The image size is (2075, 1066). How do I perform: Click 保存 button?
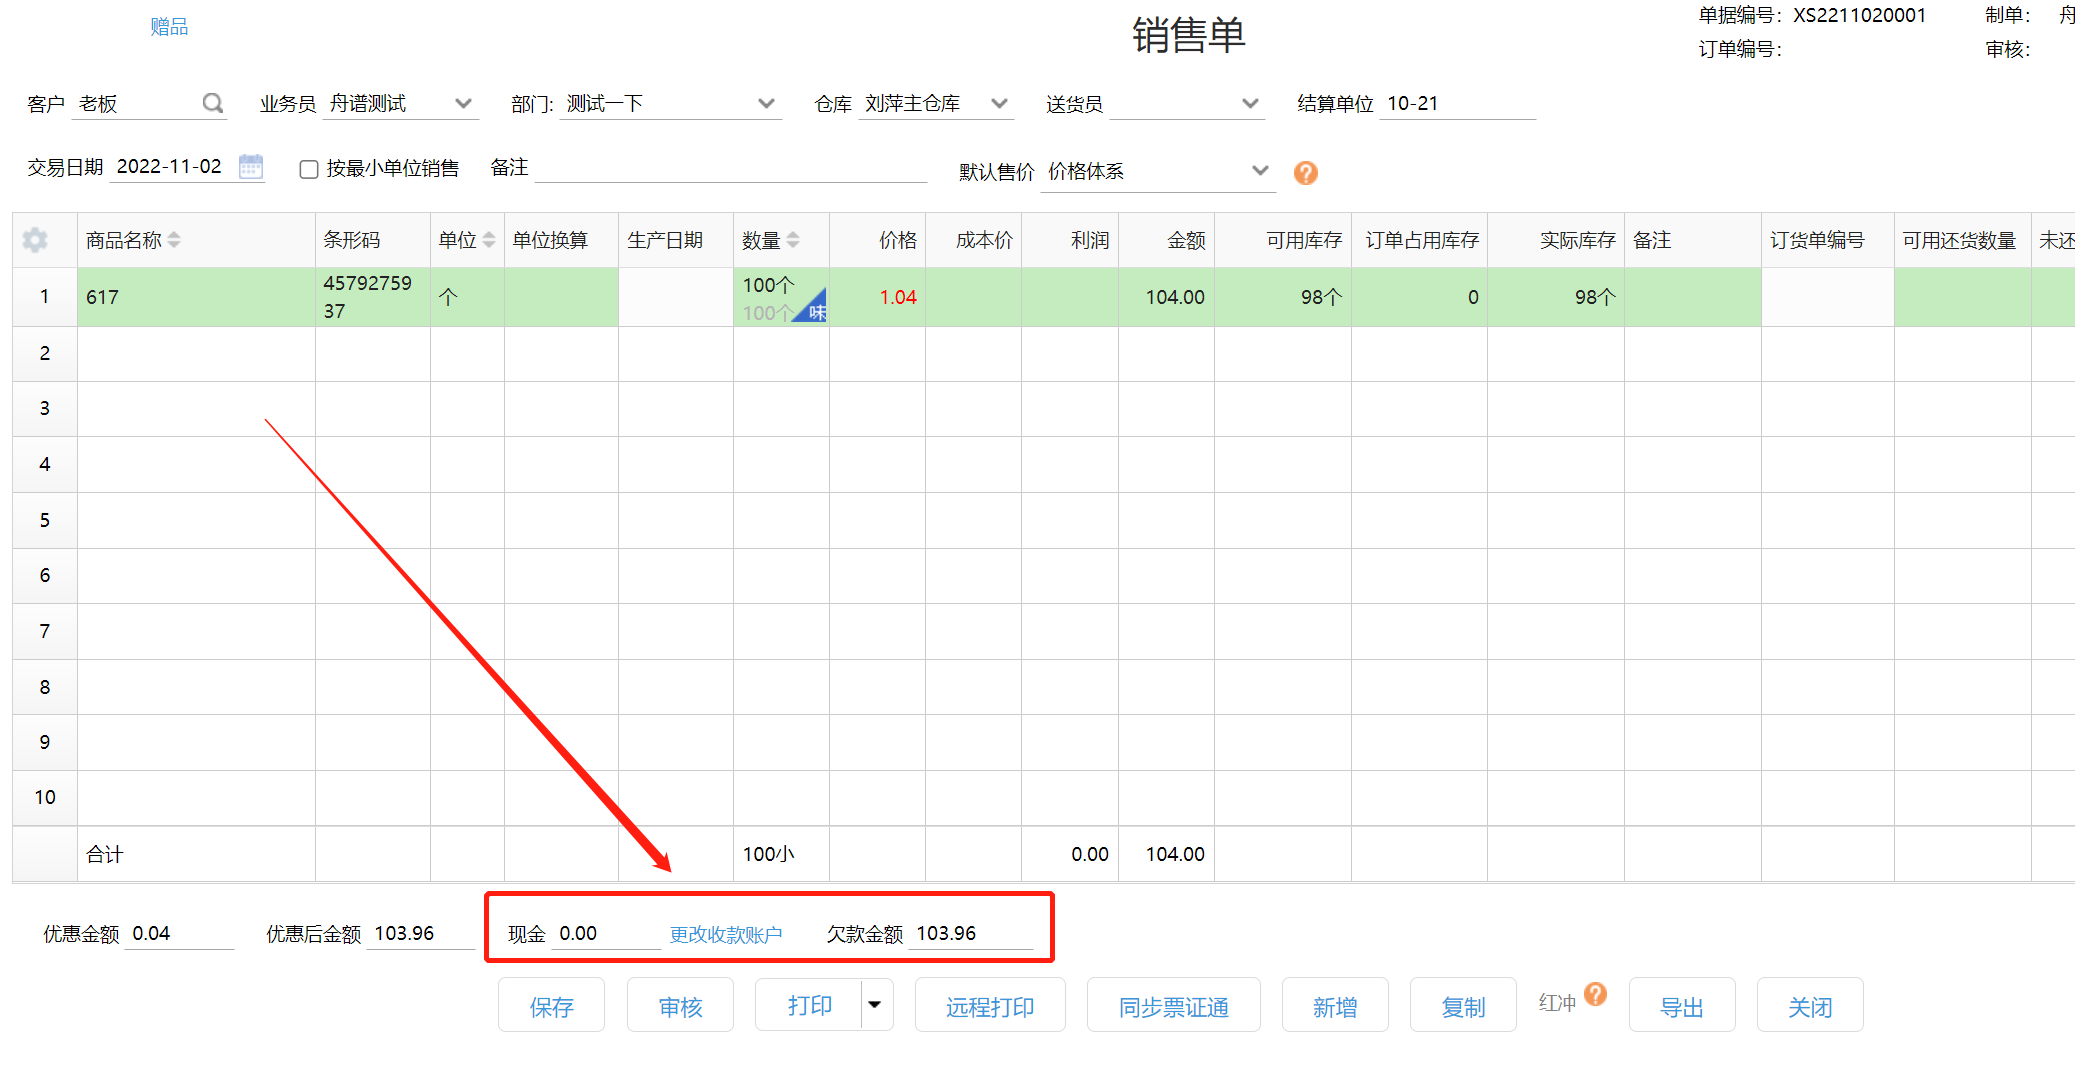[551, 1006]
